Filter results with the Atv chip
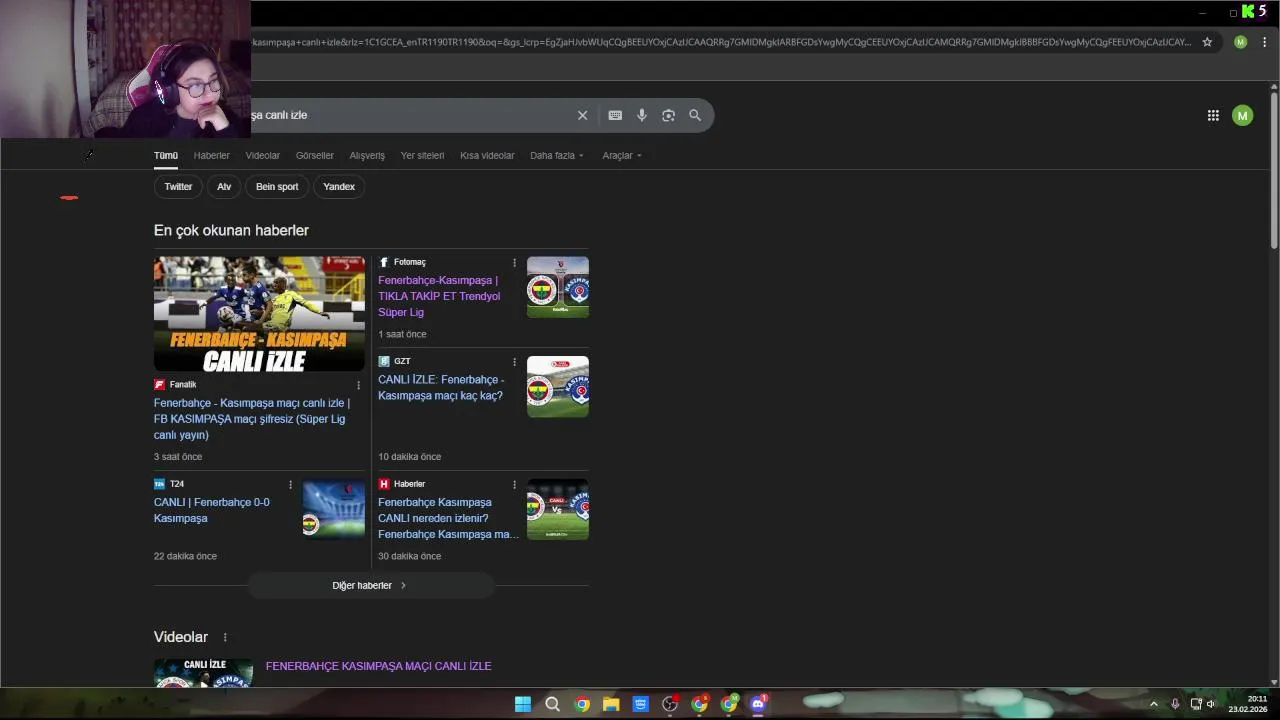The image size is (1280, 720). [224, 187]
